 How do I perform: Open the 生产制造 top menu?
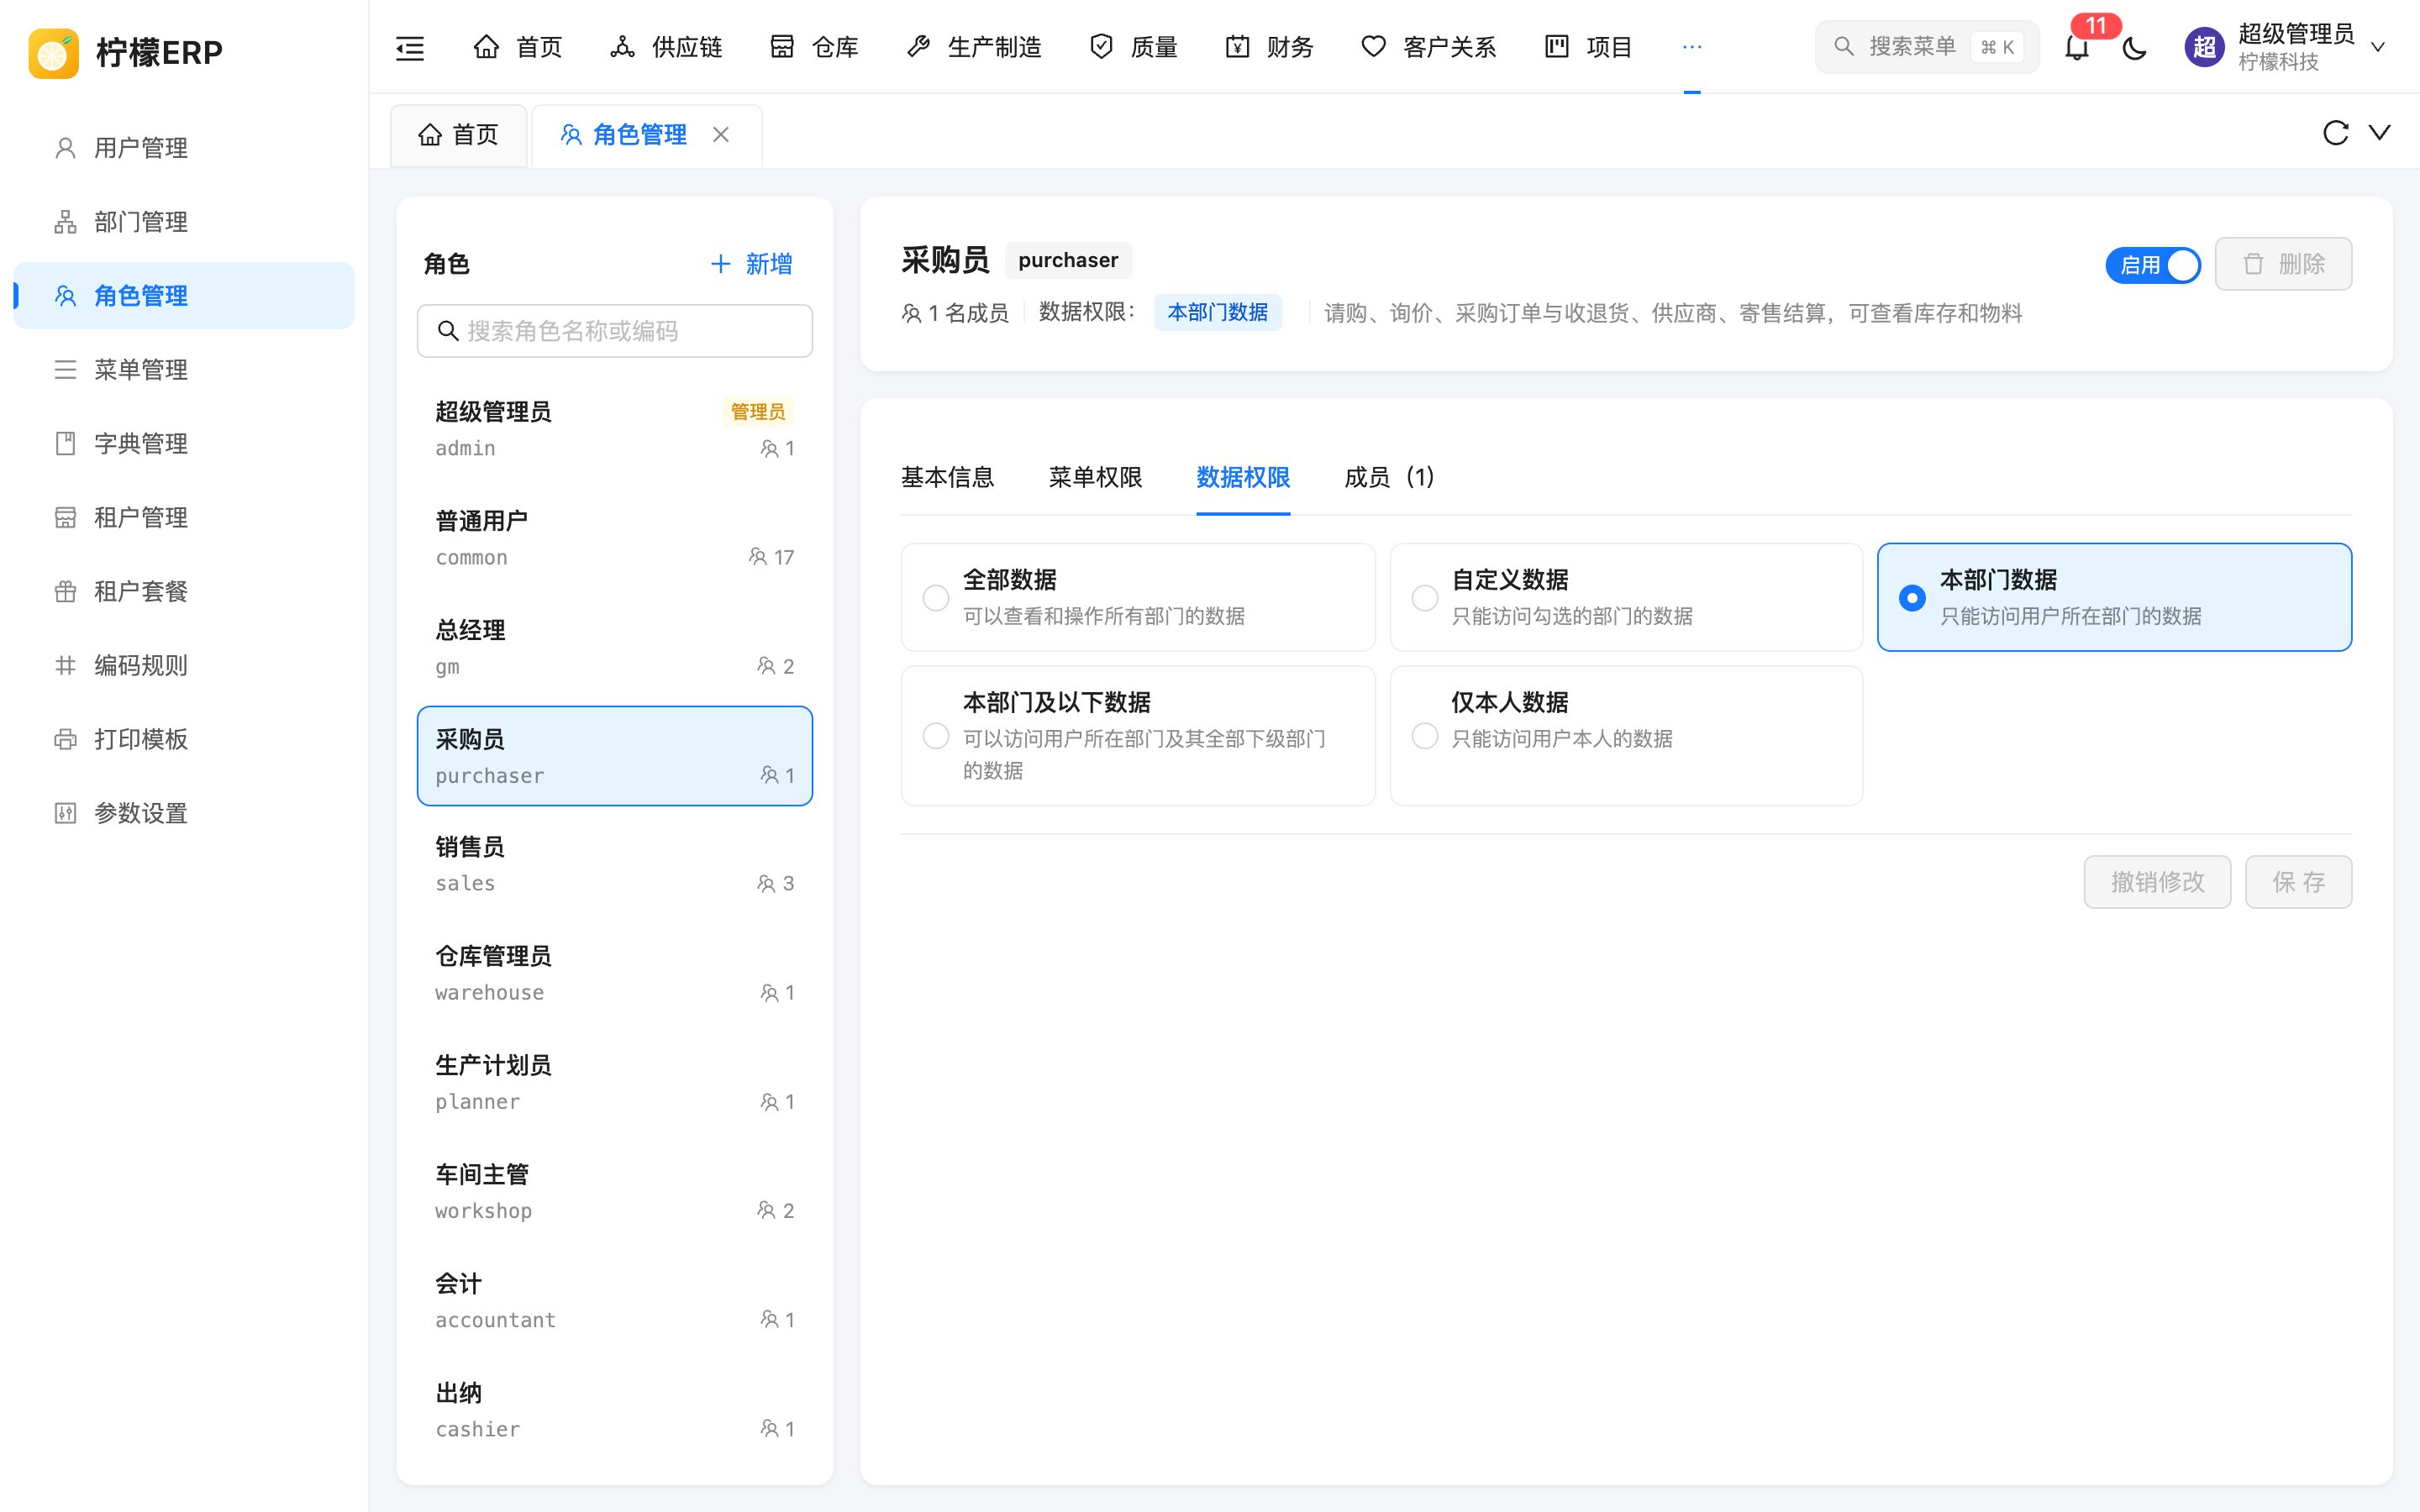[x=973, y=47]
